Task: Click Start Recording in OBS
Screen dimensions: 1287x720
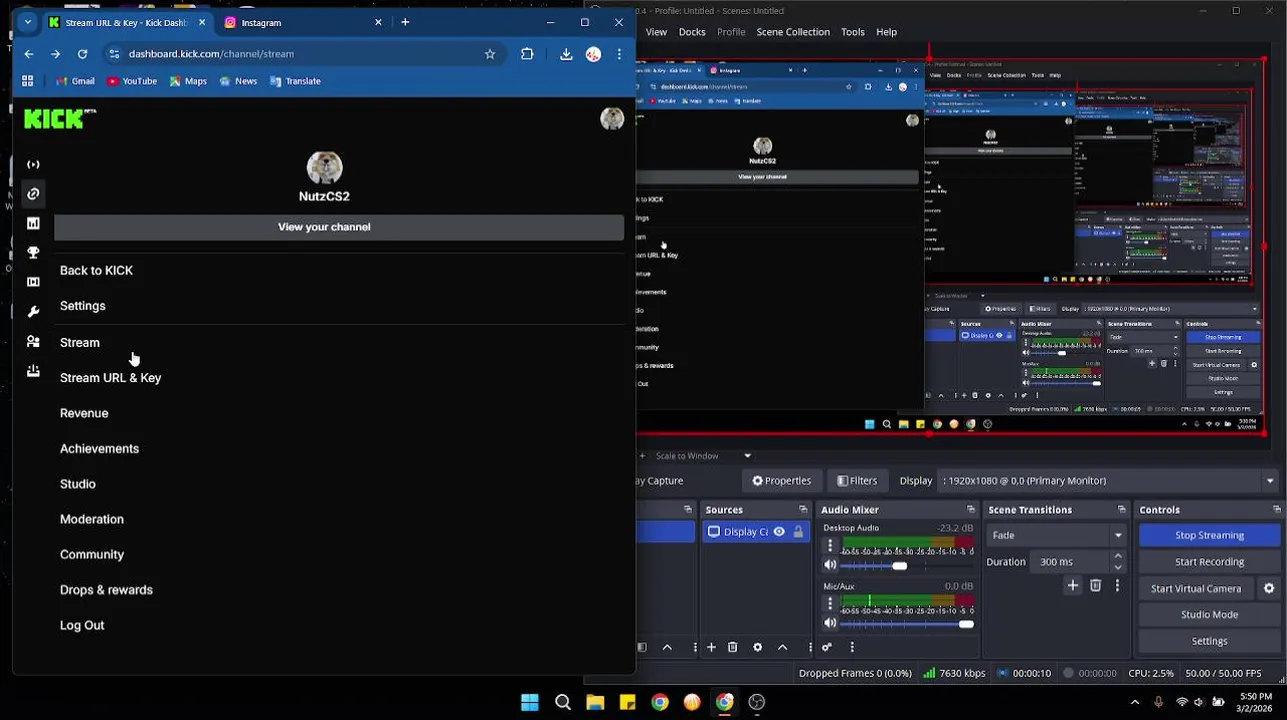Action: pyautogui.click(x=1209, y=562)
